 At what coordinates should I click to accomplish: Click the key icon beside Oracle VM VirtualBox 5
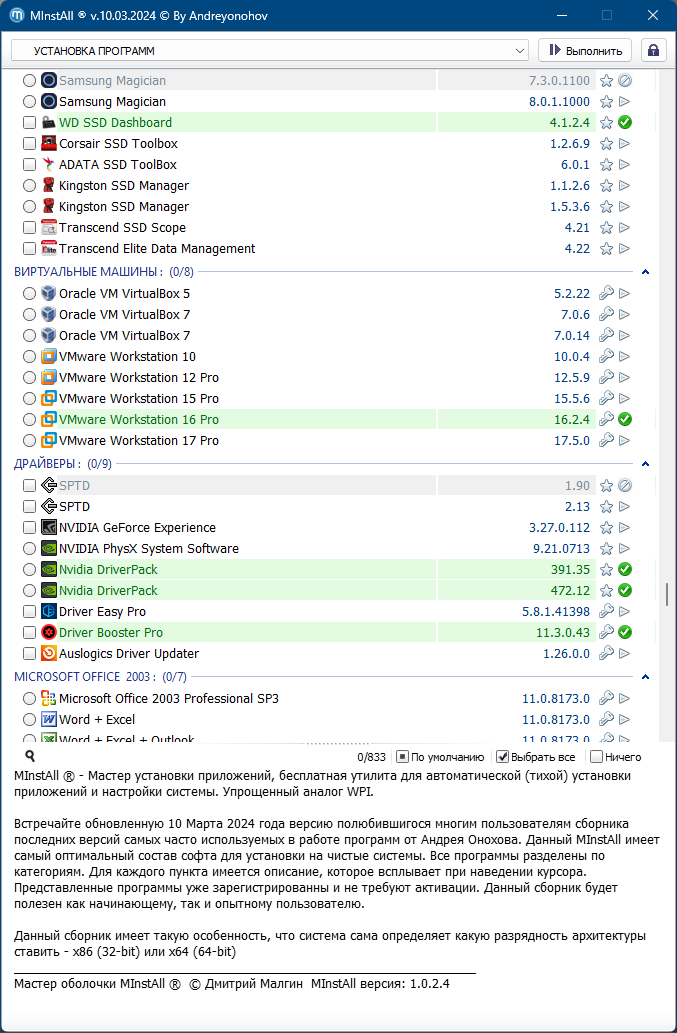tap(606, 294)
